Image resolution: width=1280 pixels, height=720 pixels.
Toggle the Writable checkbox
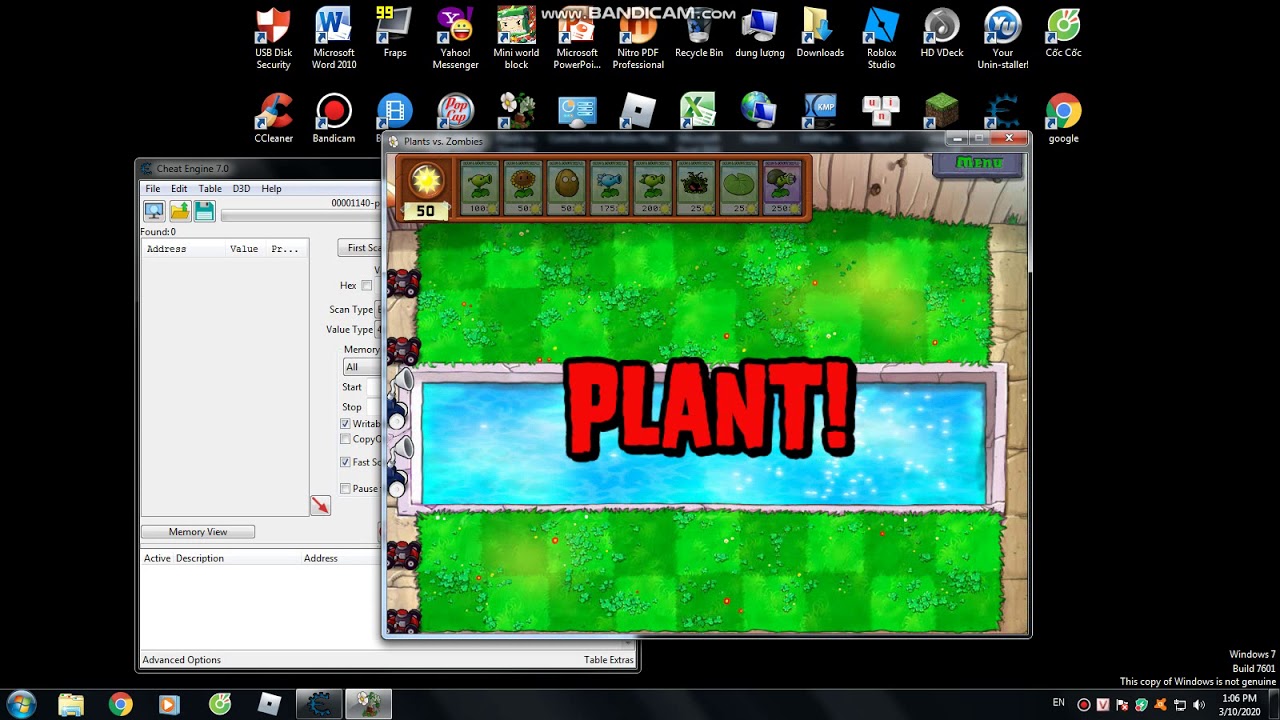tap(345, 424)
